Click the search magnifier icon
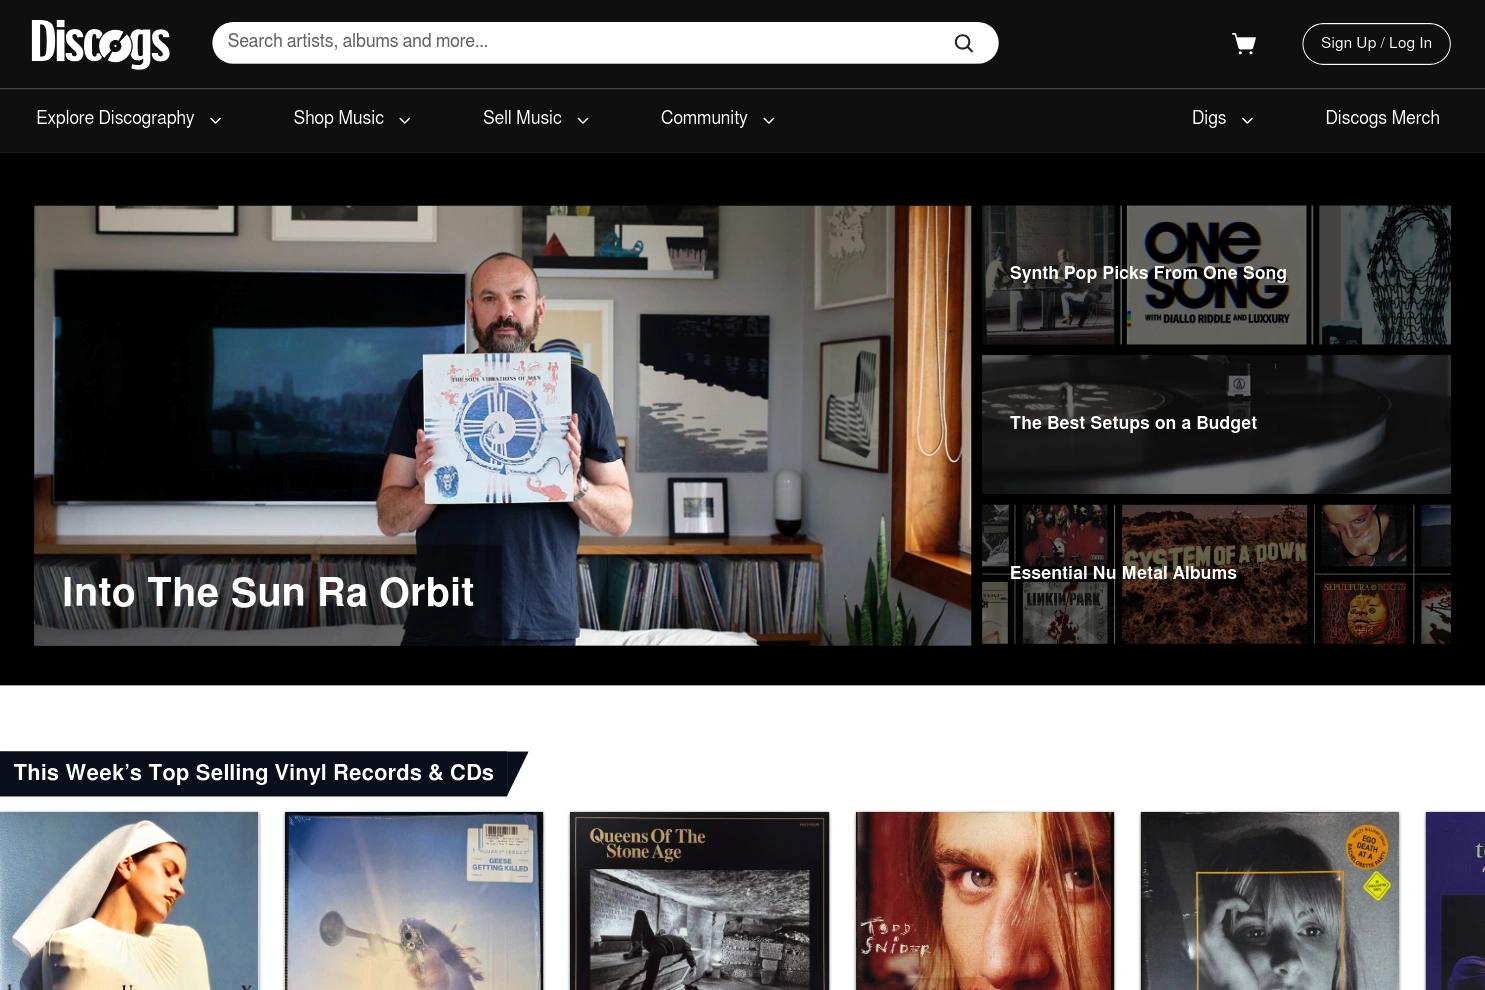The image size is (1485, 990). pos(963,43)
